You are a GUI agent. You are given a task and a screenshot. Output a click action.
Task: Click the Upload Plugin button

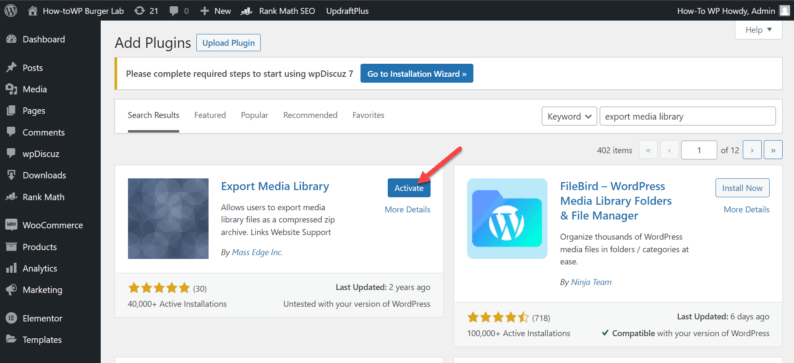228,43
